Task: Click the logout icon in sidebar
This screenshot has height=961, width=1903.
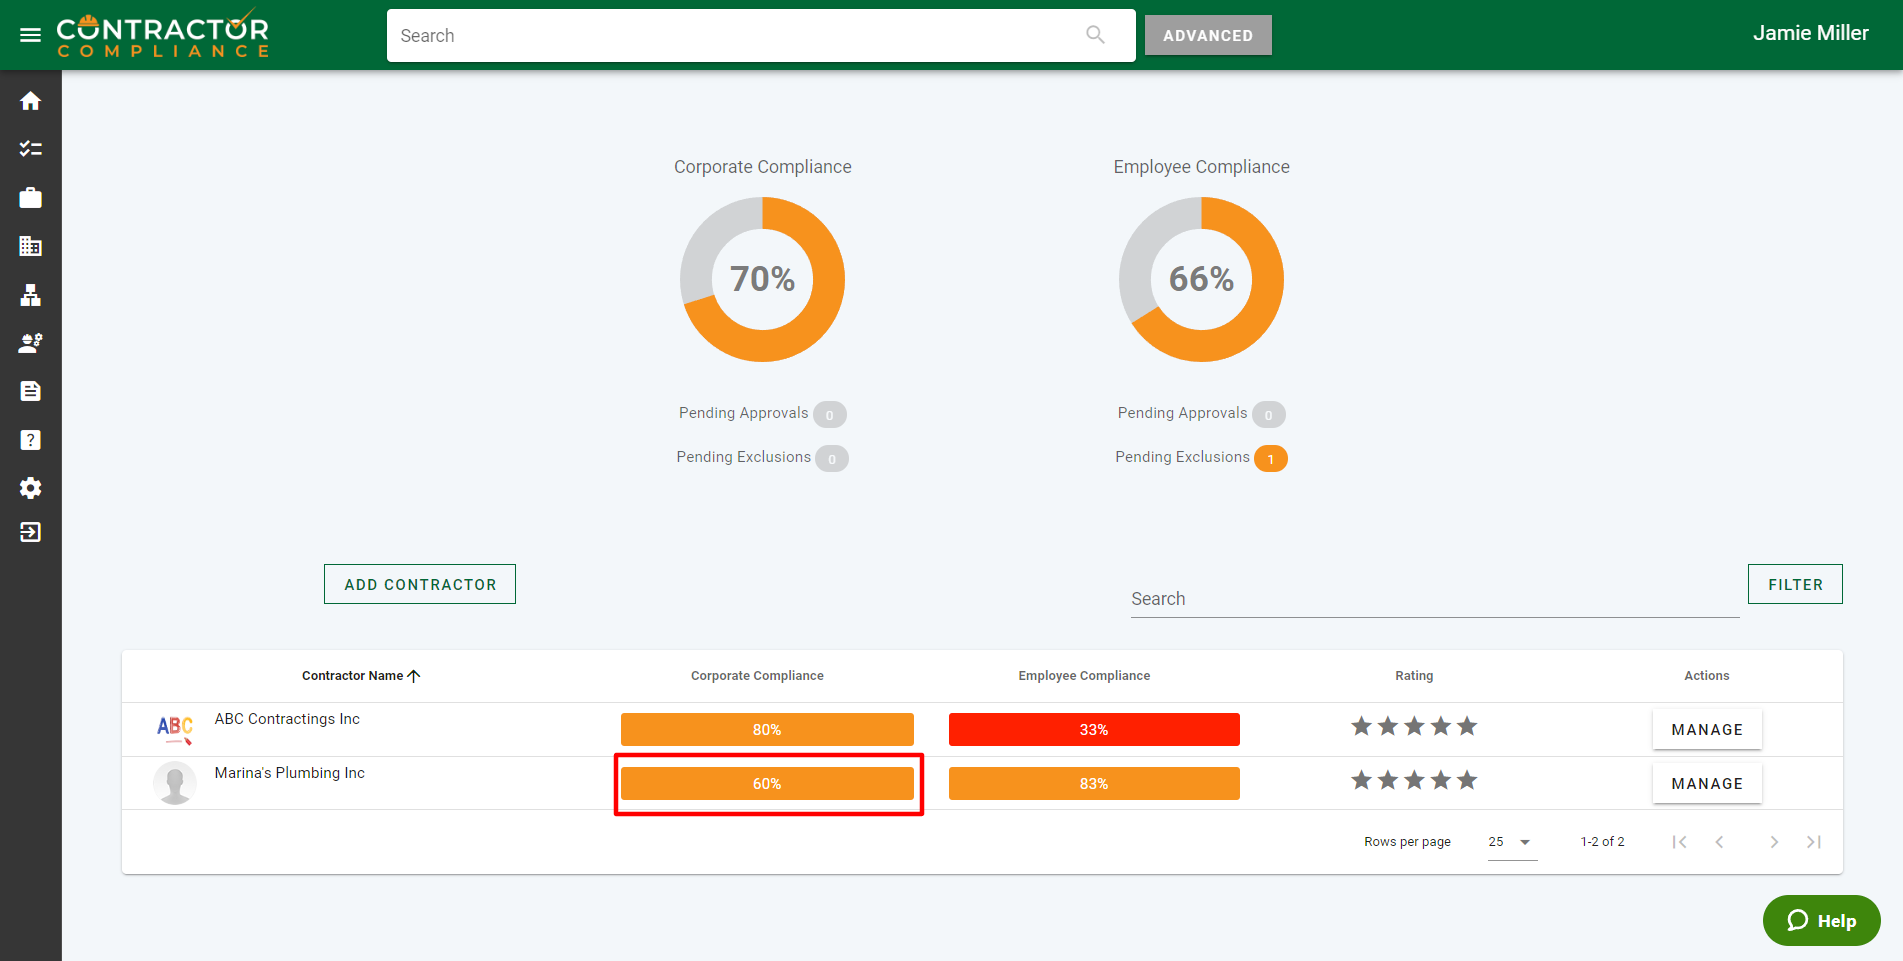Action: (x=30, y=532)
